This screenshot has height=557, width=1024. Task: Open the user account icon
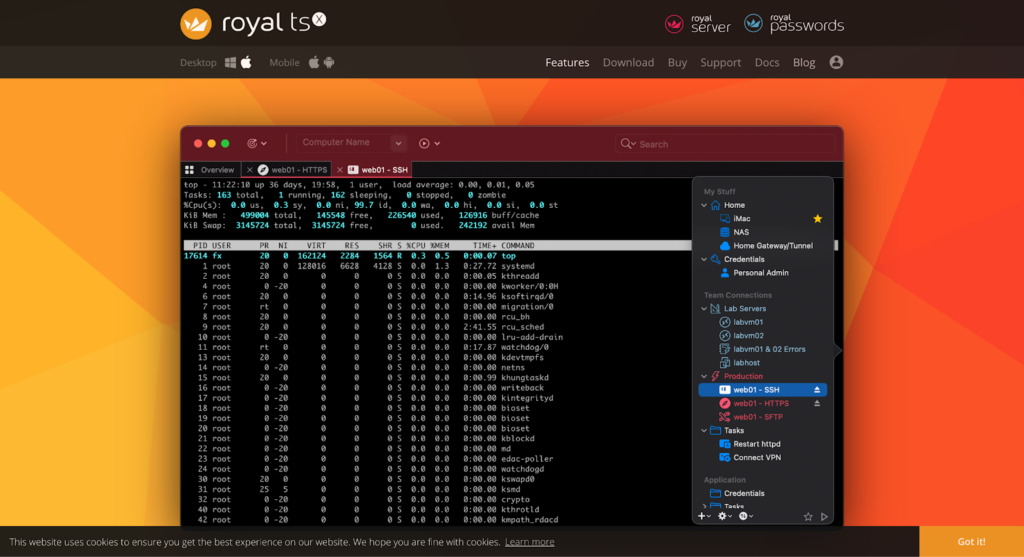(x=836, y=62)
